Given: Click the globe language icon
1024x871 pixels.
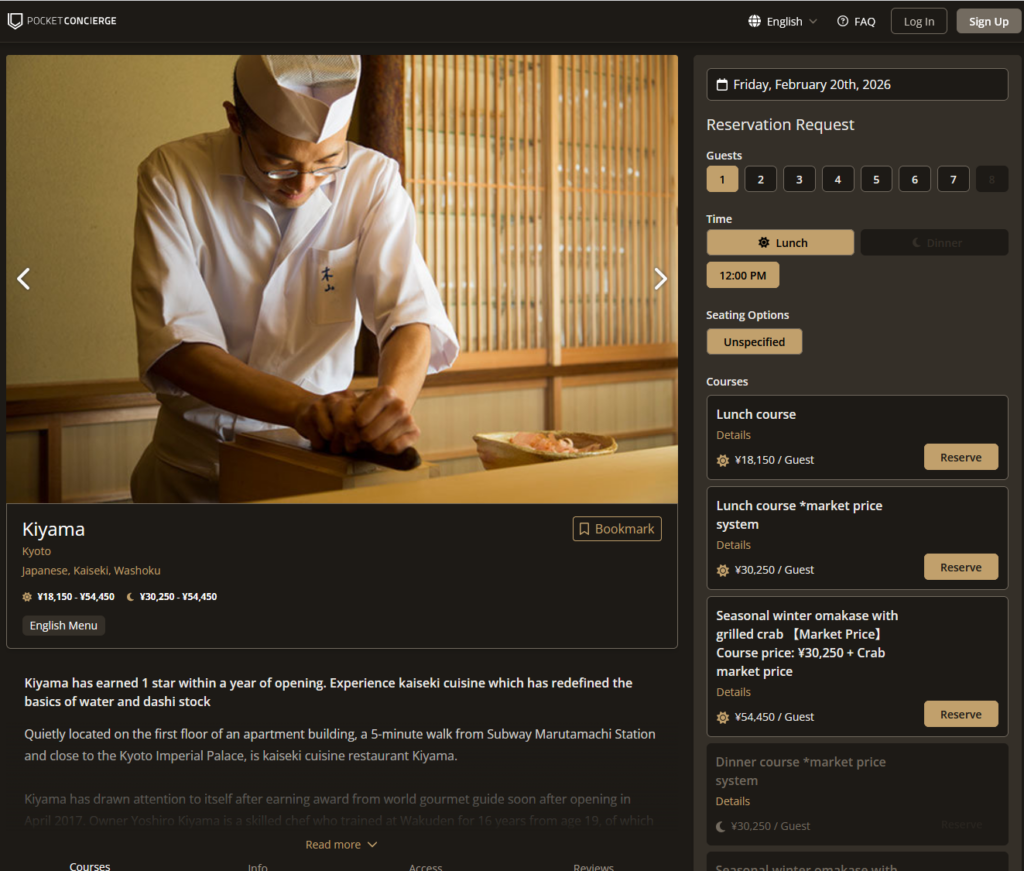Looking at the screenshot, I should point(754,21).
